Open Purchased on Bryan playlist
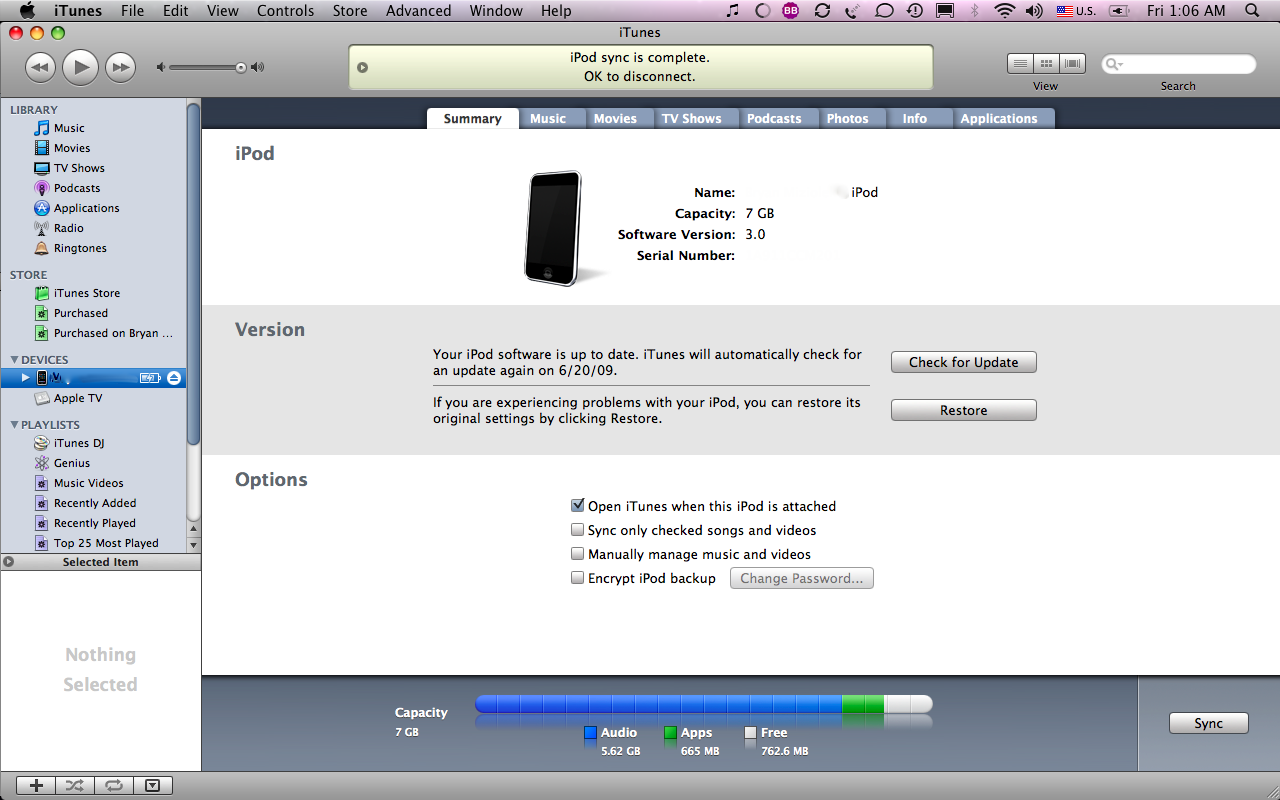Image resolution: width=1280 pixels, height=800 pixels. point(113,333)
